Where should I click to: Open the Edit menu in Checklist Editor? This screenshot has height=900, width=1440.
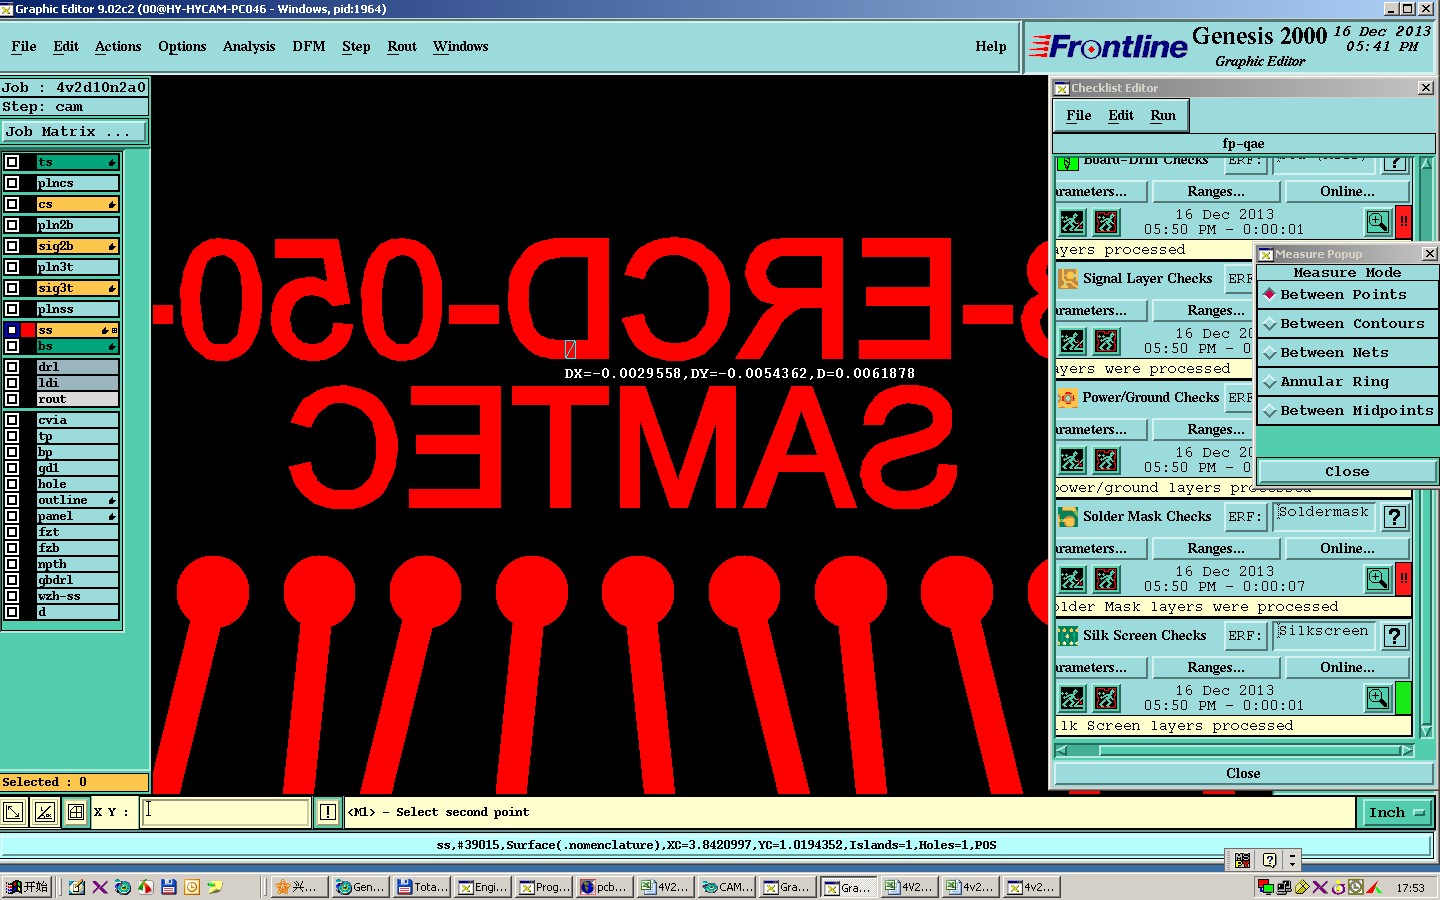1121,116
